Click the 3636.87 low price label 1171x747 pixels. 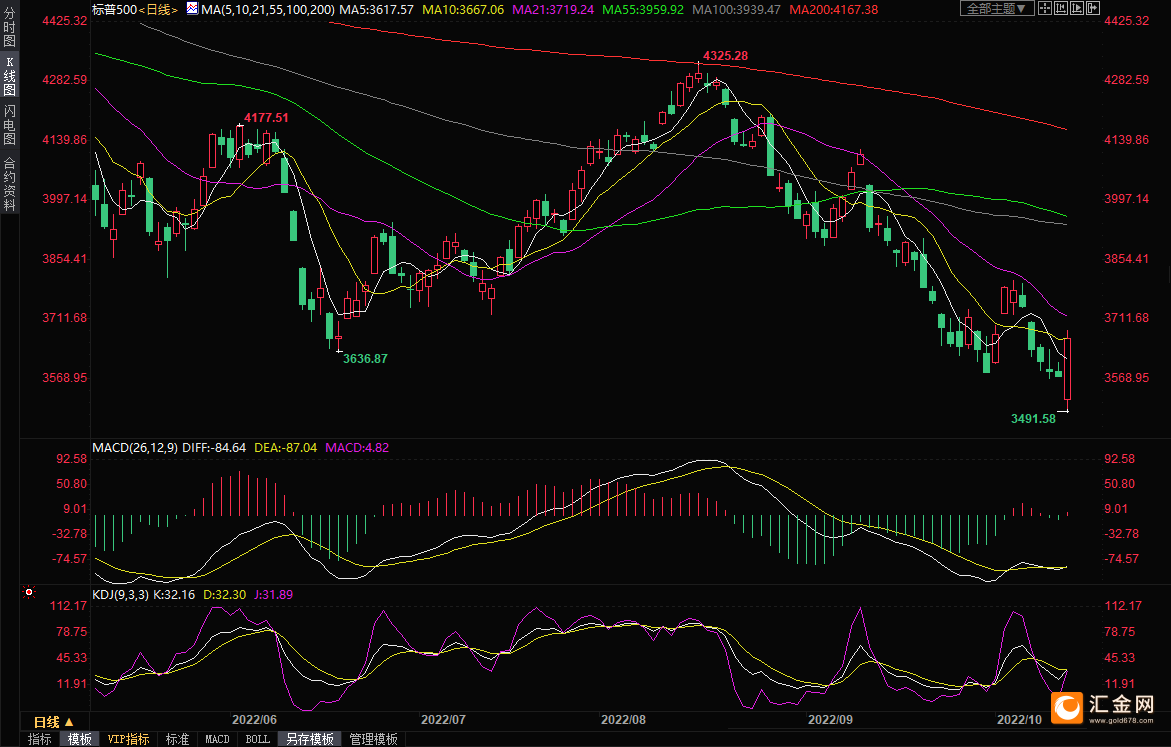pyautogui.click(x=365, y=359)
